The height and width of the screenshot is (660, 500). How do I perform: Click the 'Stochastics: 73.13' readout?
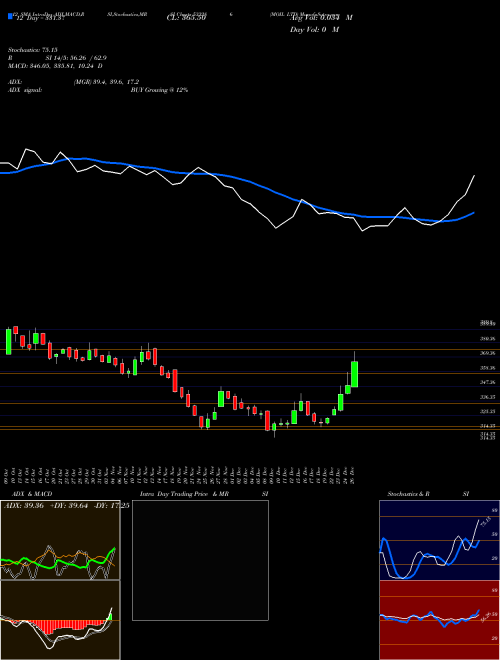tap(32, 50)
